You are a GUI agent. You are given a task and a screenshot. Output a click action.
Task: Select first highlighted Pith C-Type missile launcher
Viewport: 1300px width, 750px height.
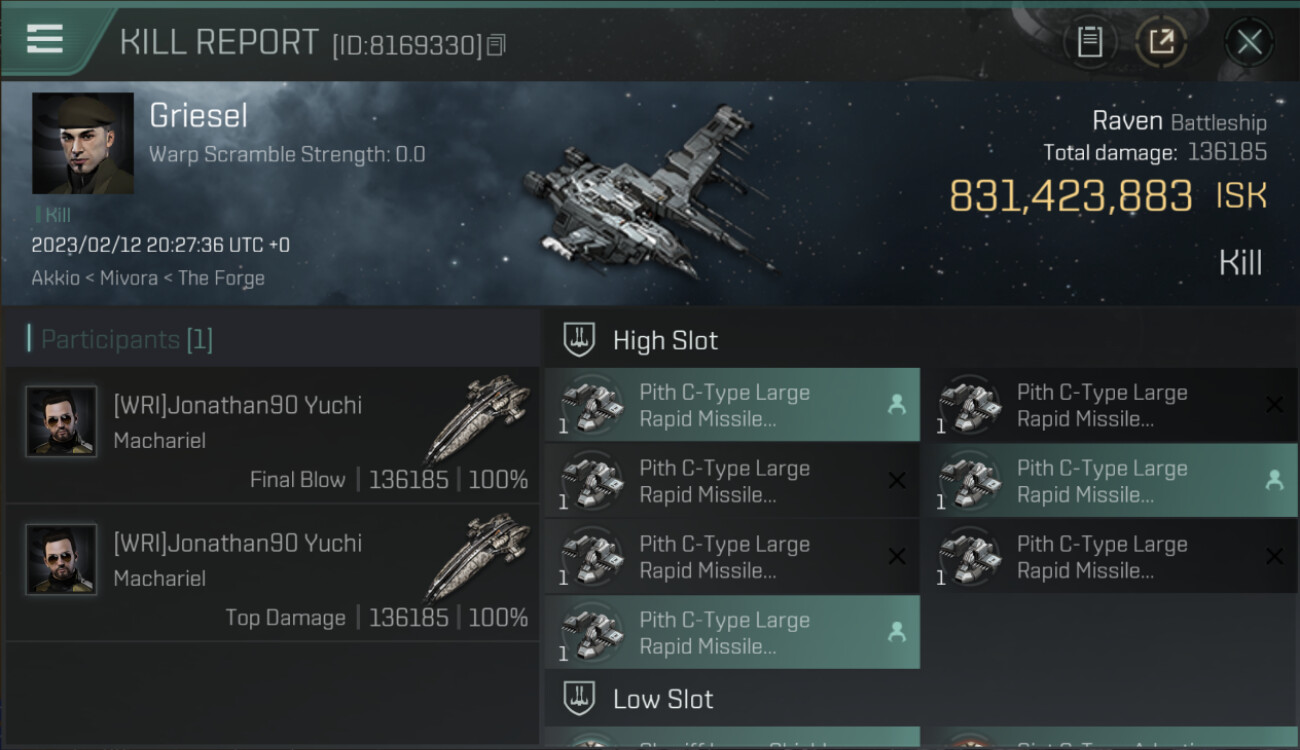[731, 405]
